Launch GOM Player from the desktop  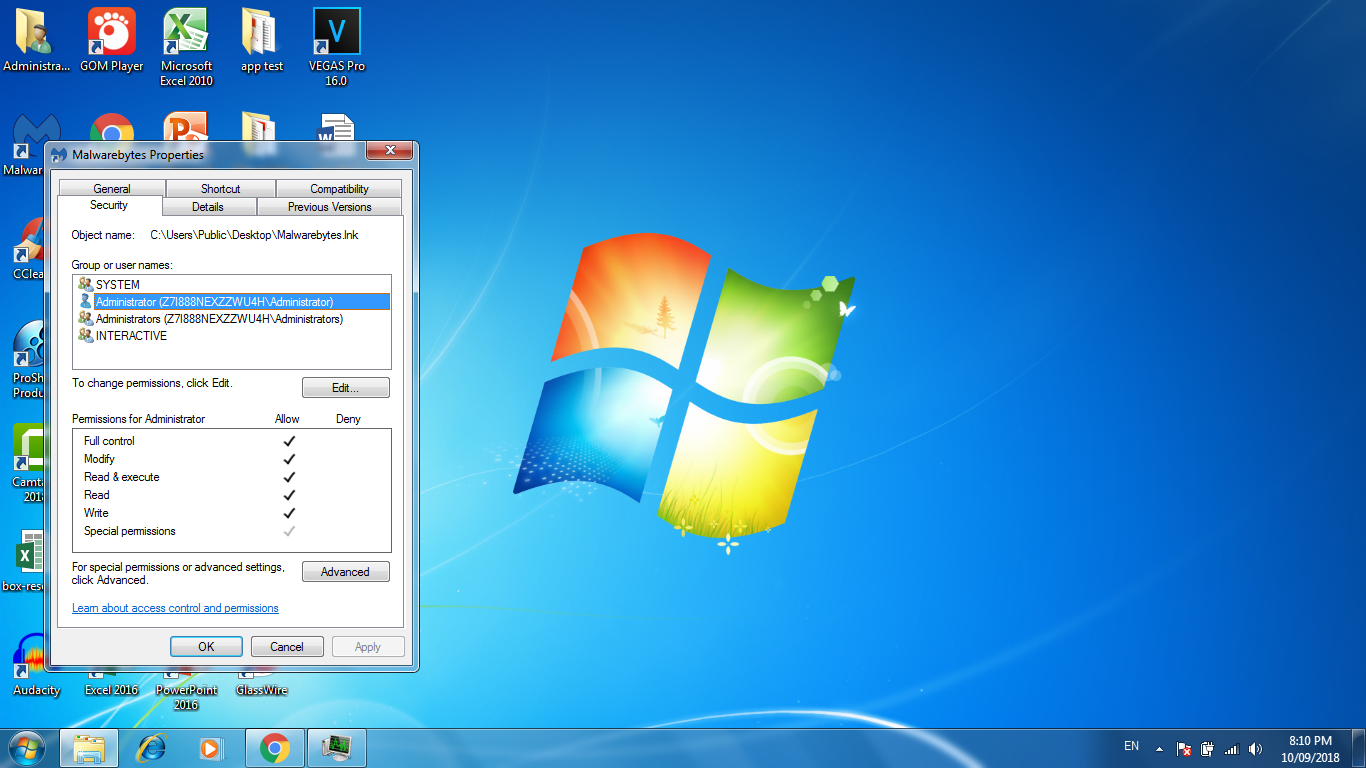[112, 40]
